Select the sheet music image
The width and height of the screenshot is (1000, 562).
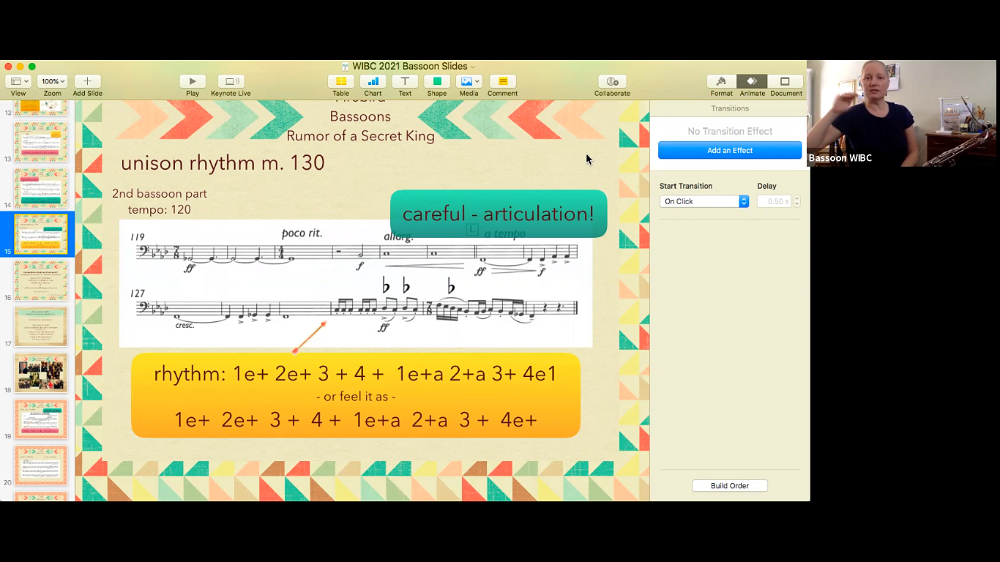click(x=355, y=284)
